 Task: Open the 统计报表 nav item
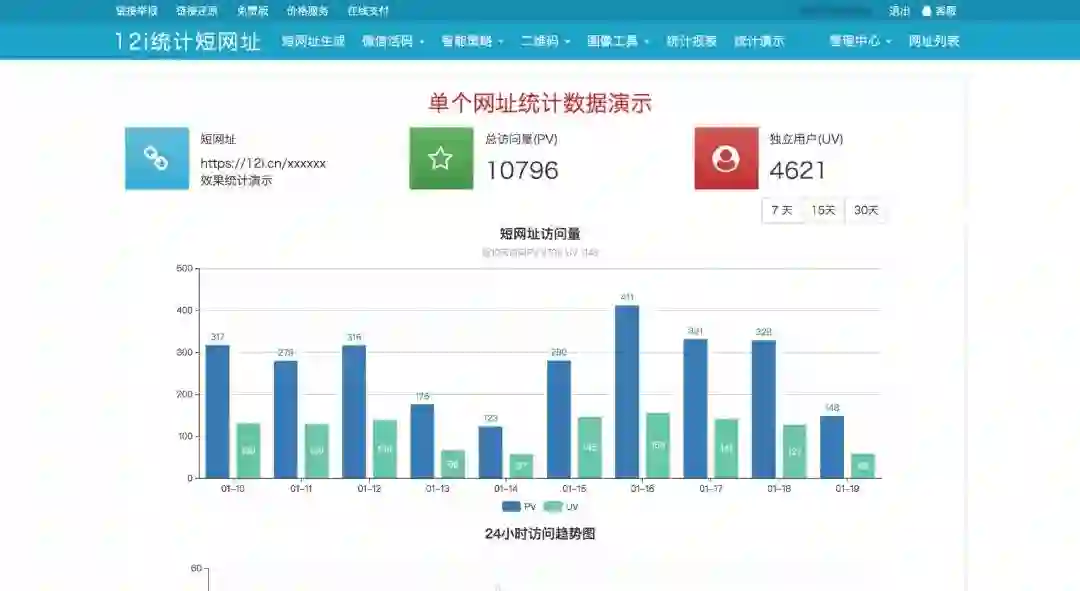click(x=692, y=41)
